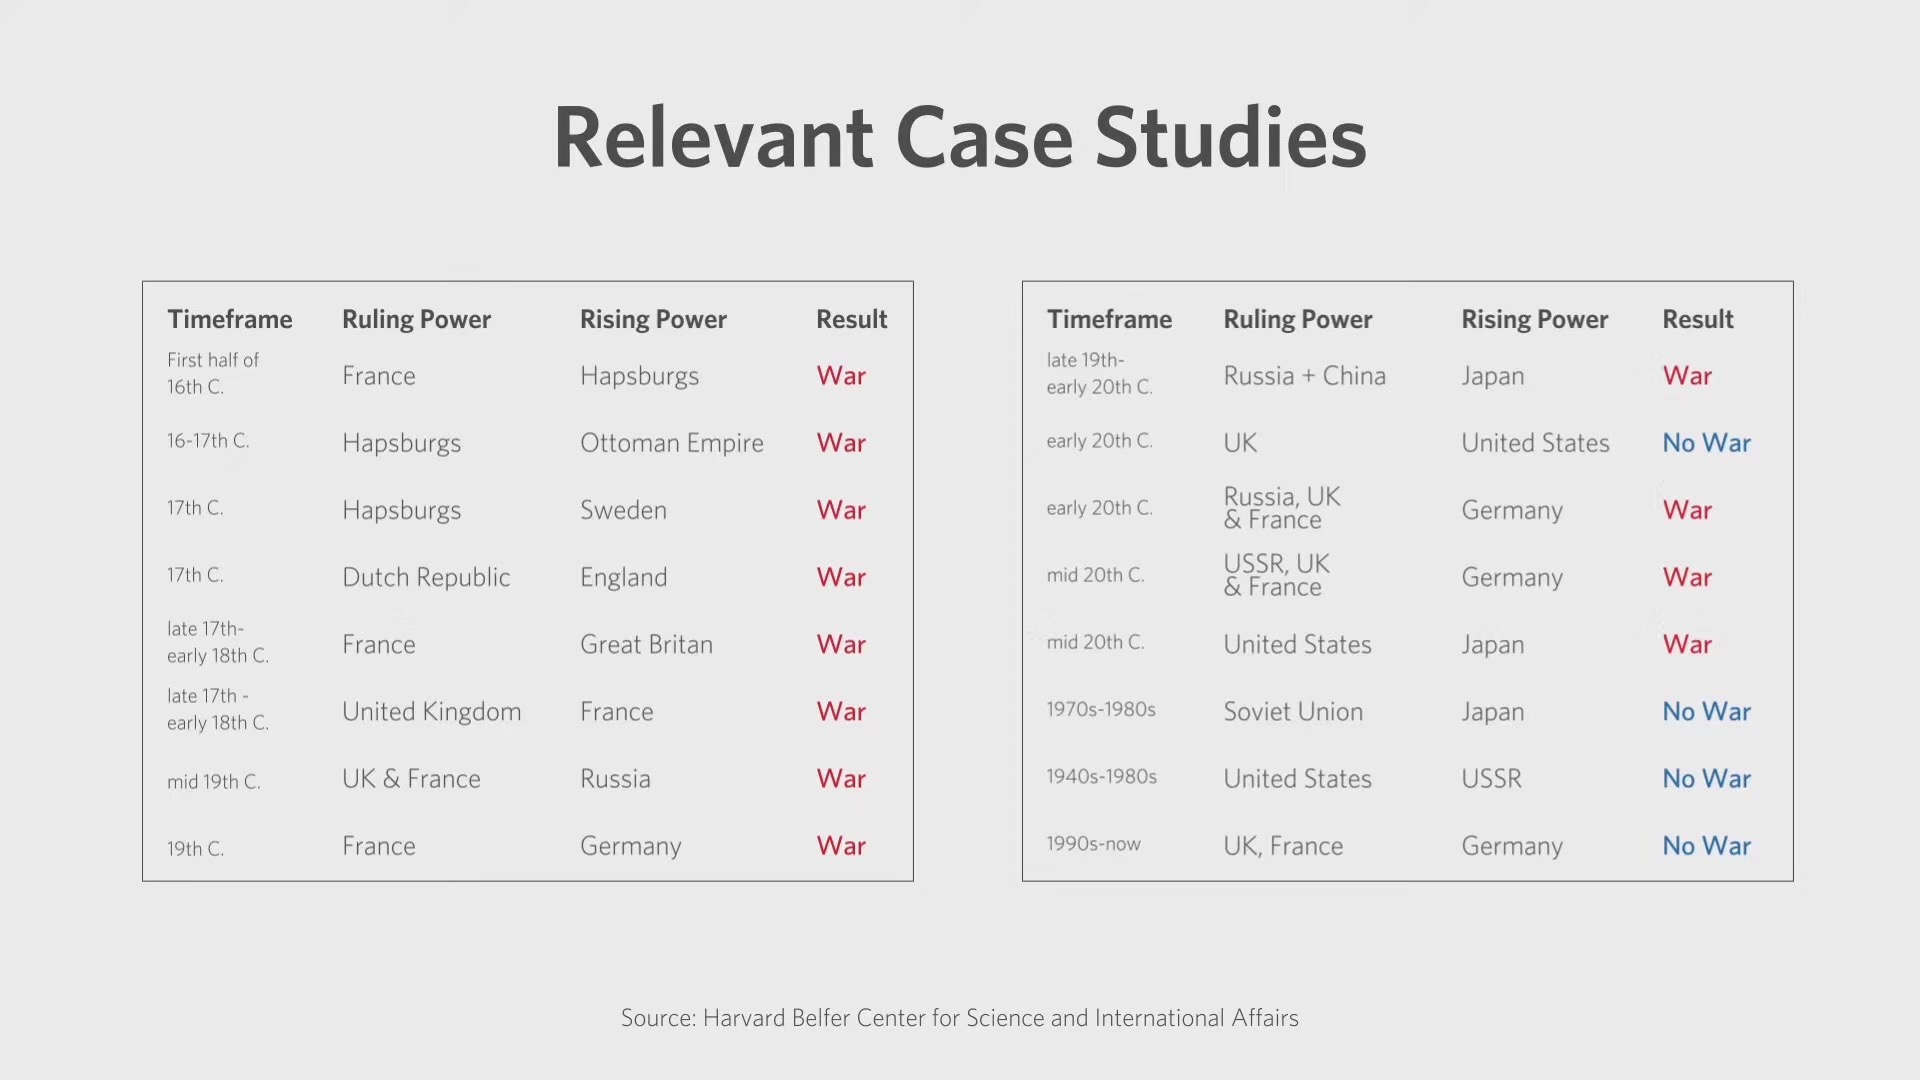This screenshot has height=1080, width=1920.
Task: Click the right table's 'Rising Power' header
Action: pos(1534,319)
